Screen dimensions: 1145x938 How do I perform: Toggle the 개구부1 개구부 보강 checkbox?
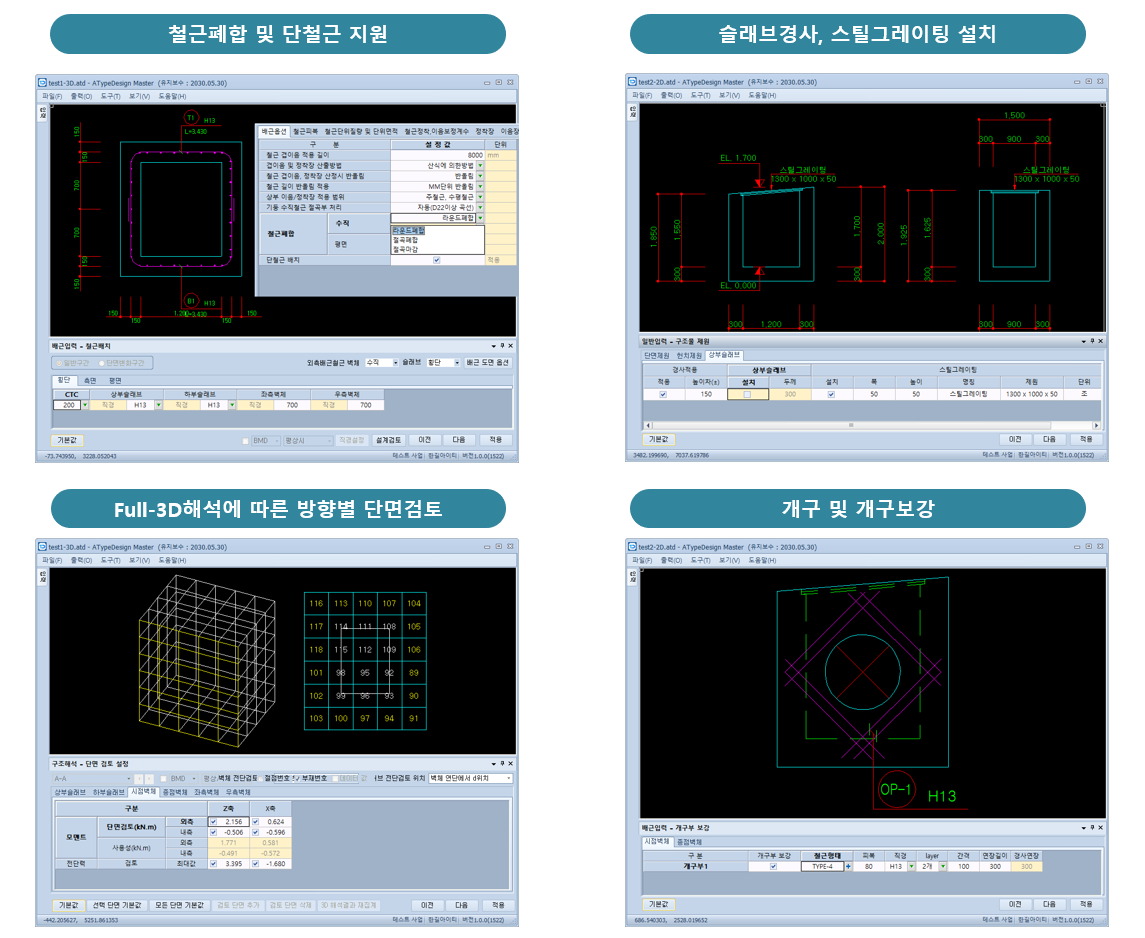tap(773, 866)
